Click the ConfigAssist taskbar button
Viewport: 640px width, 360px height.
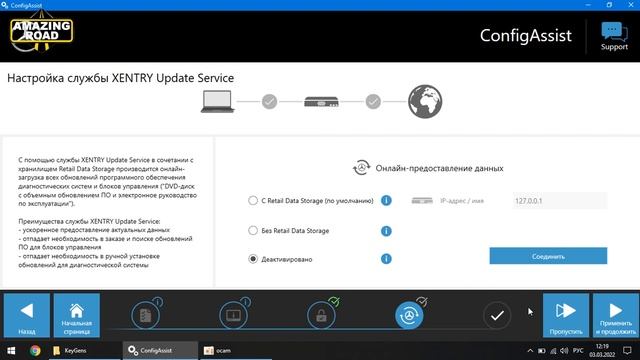click(160, 351)
